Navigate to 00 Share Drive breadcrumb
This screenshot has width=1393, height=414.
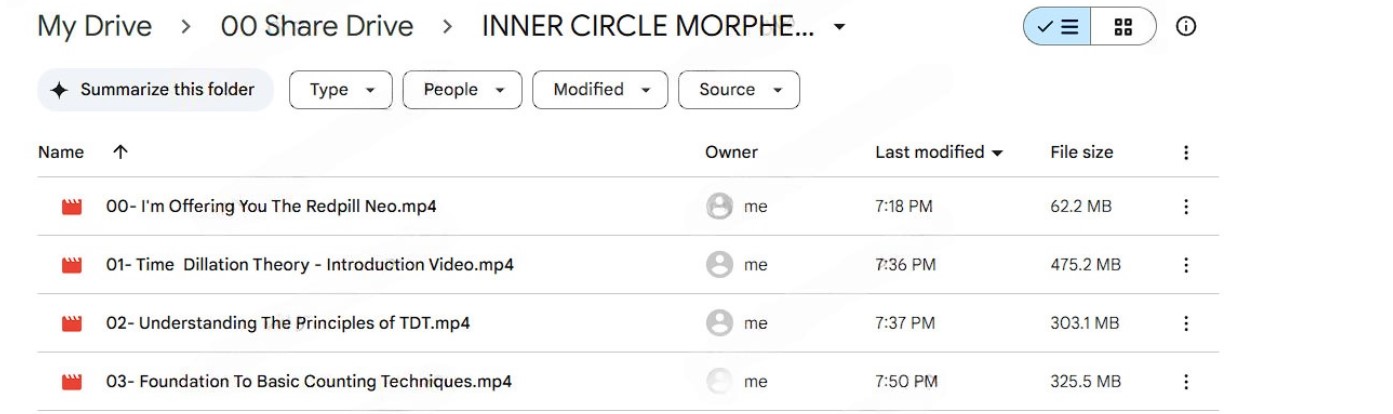(317, 27)
